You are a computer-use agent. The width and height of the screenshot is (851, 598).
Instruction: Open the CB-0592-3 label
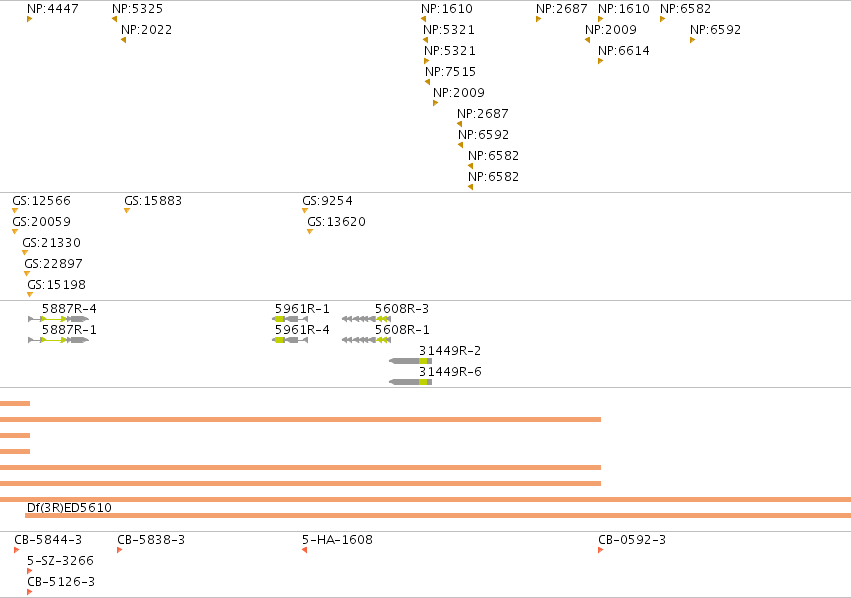(x=632, y=539)
